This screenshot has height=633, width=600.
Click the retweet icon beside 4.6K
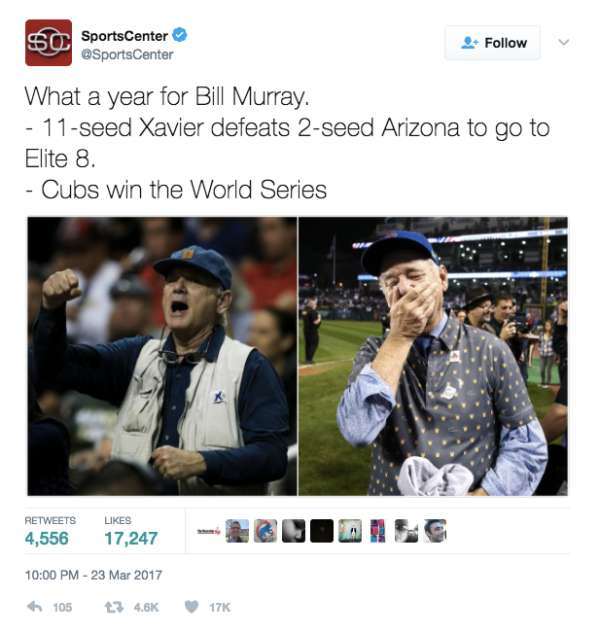tap(114, 607)
